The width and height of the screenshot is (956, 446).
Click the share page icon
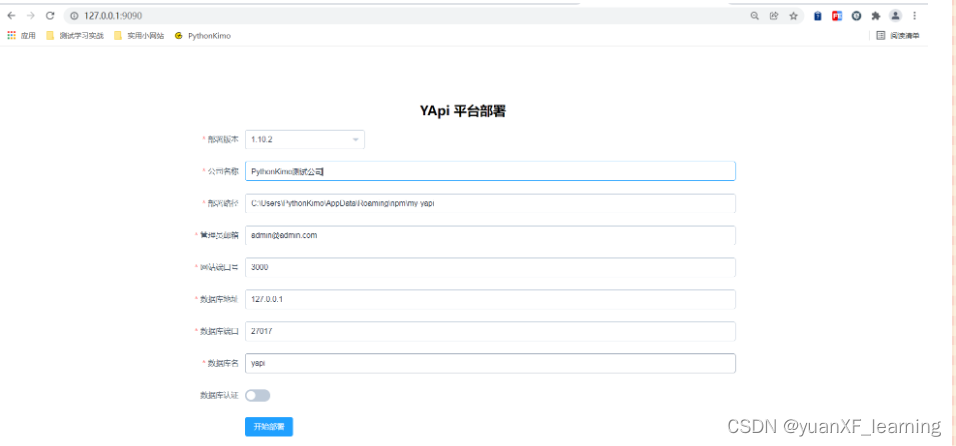coord(774,16)
